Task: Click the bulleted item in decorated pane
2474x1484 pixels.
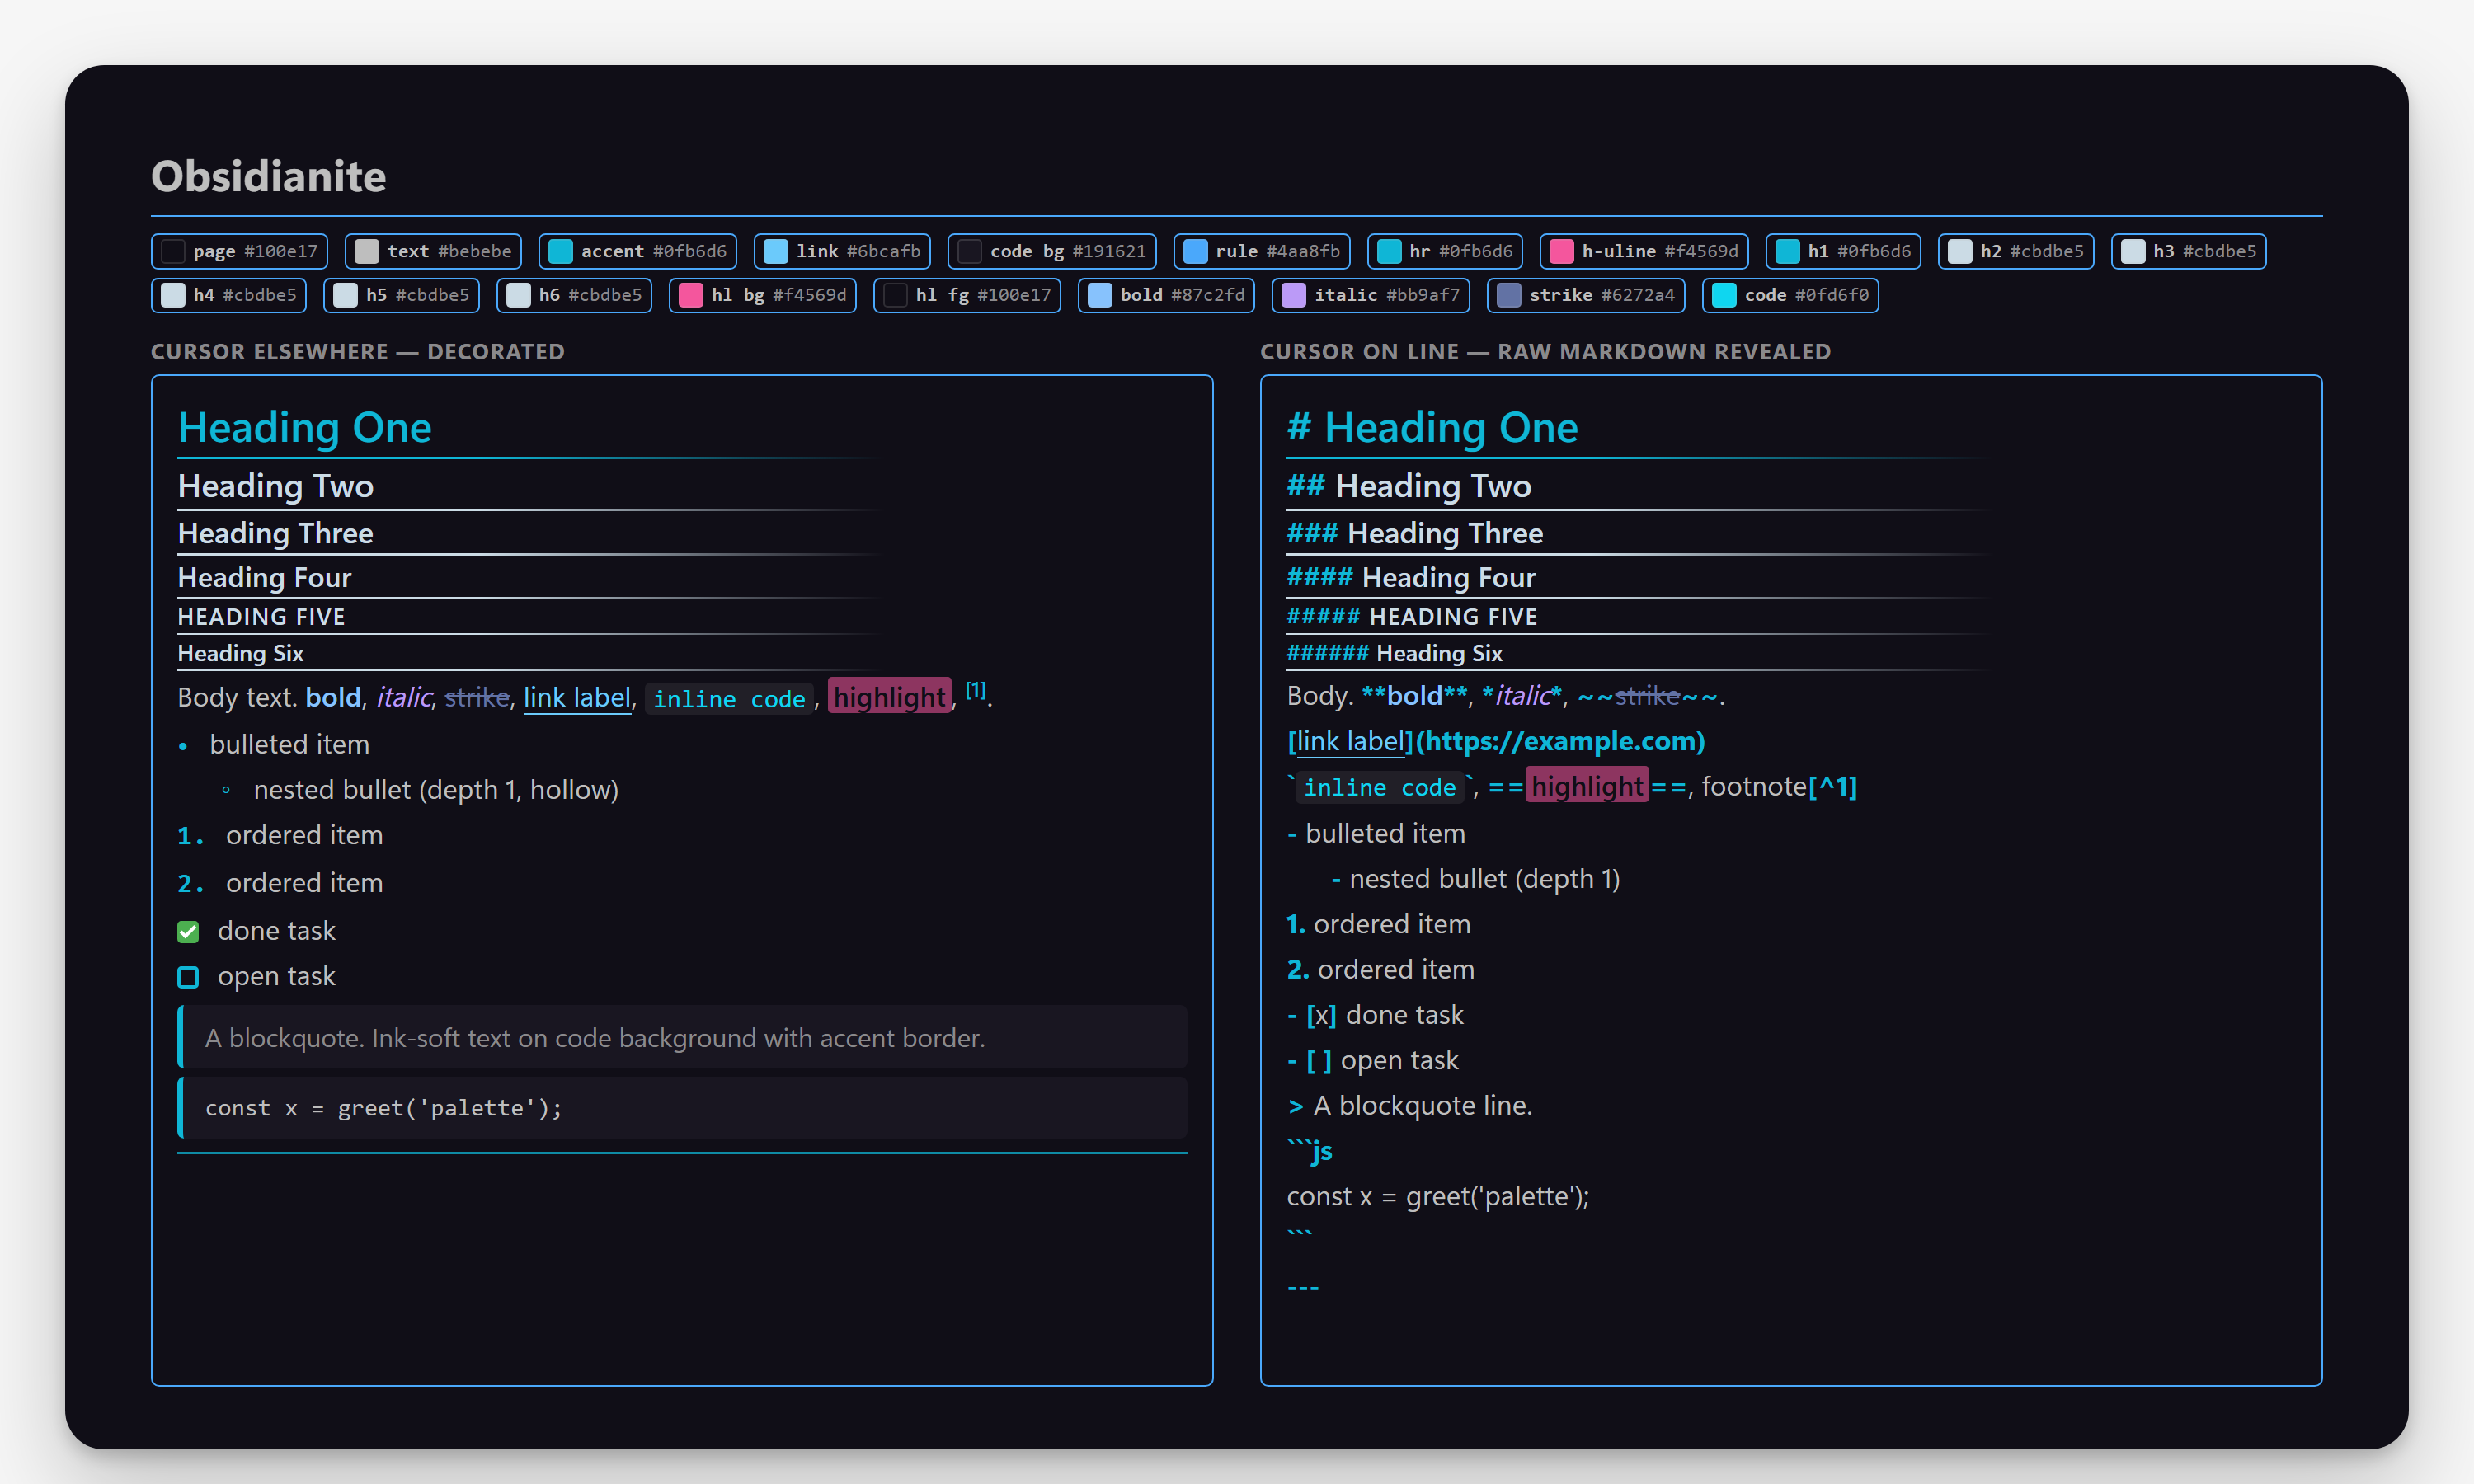Action: tap(289, 744)
